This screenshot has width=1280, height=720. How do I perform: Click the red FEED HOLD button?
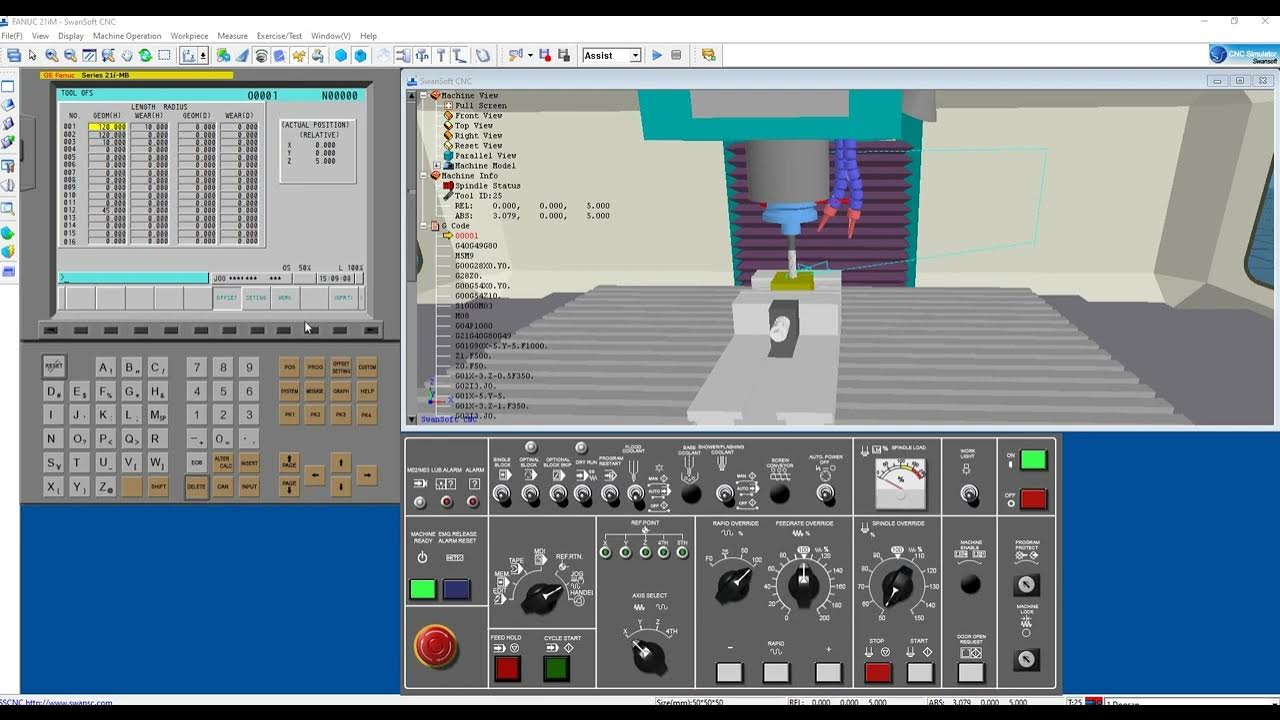pos(507,668)
